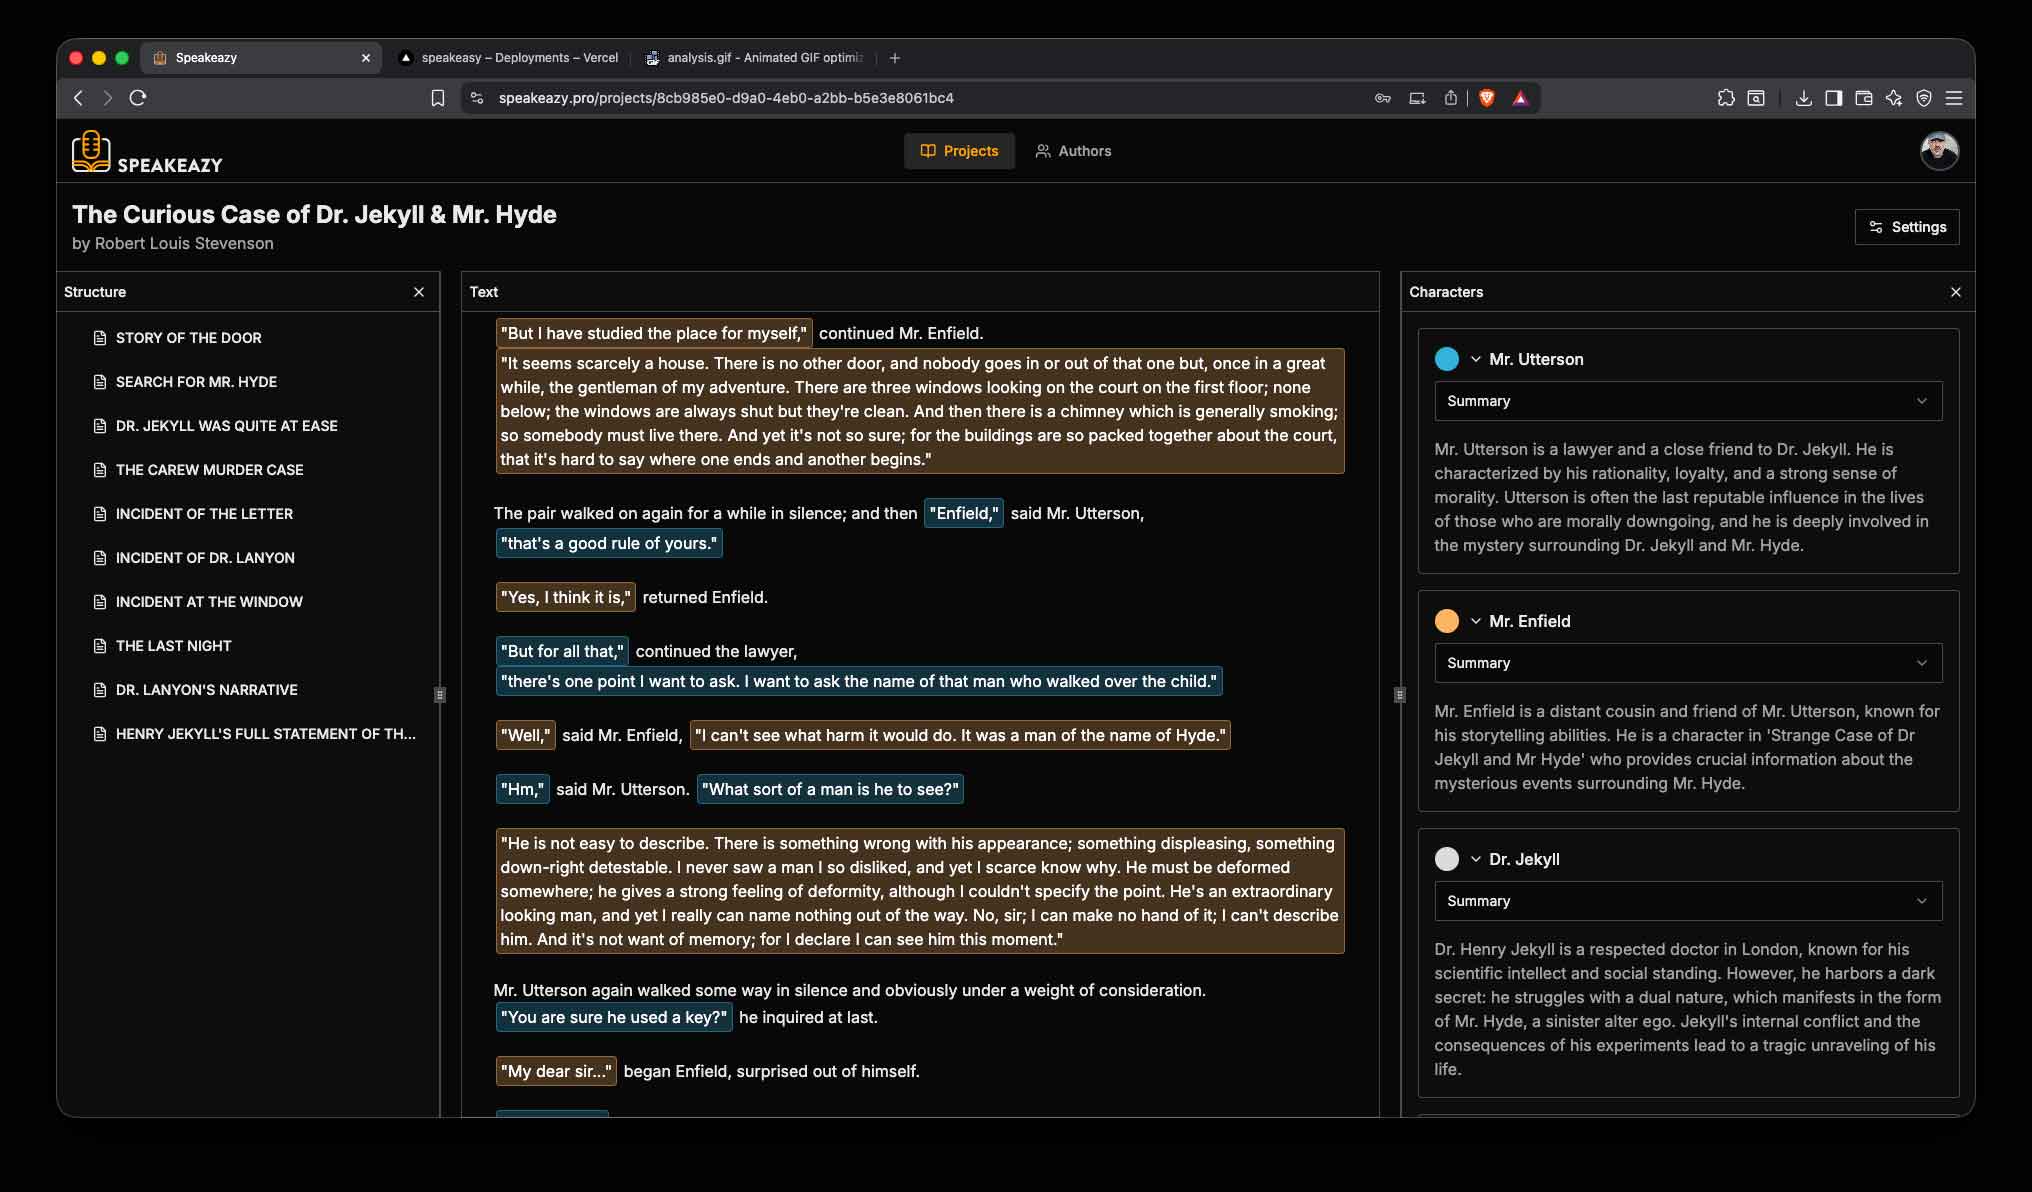Open Dr. Jekyll's Summary dropdown
This screenshot has width=2032, height=1192.
[x=1687, y=901]
